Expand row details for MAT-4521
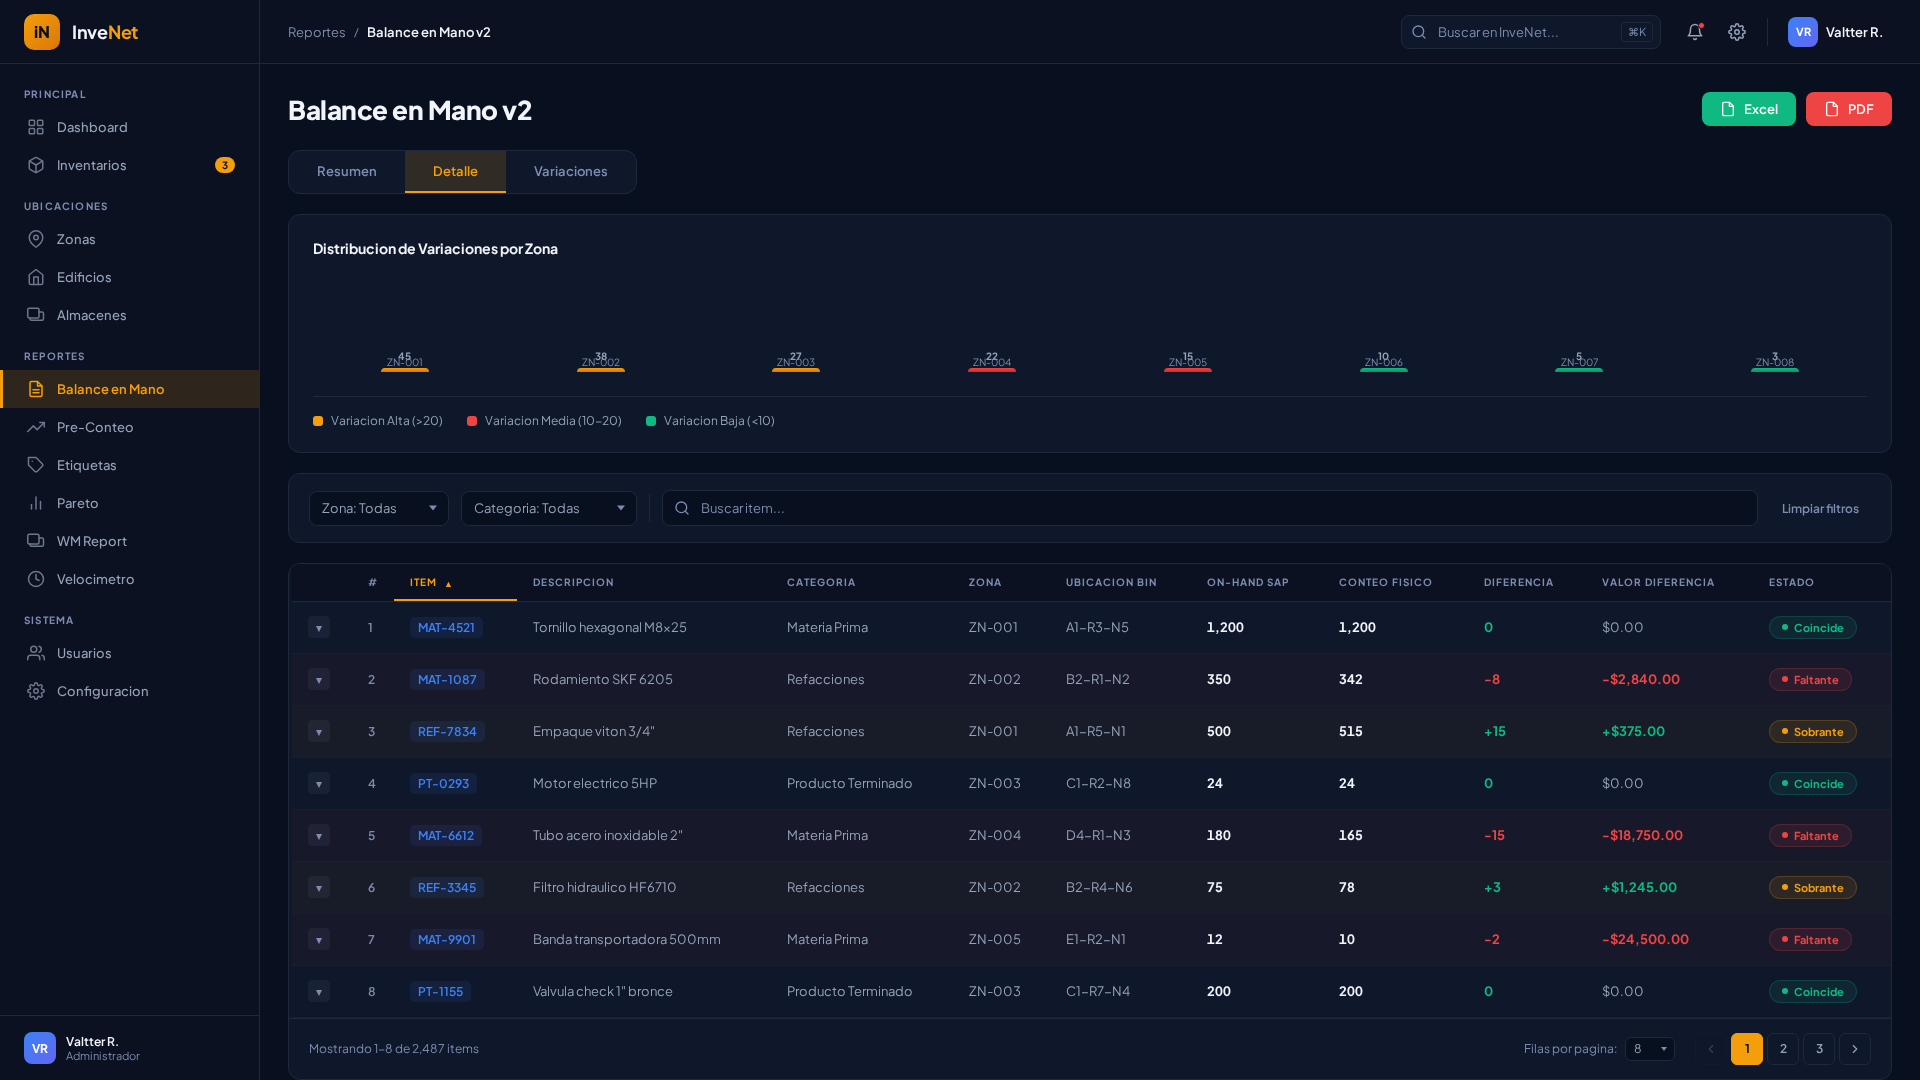Image resolution: width=1920 pixels, height=1080 pixels. (318, 628)
